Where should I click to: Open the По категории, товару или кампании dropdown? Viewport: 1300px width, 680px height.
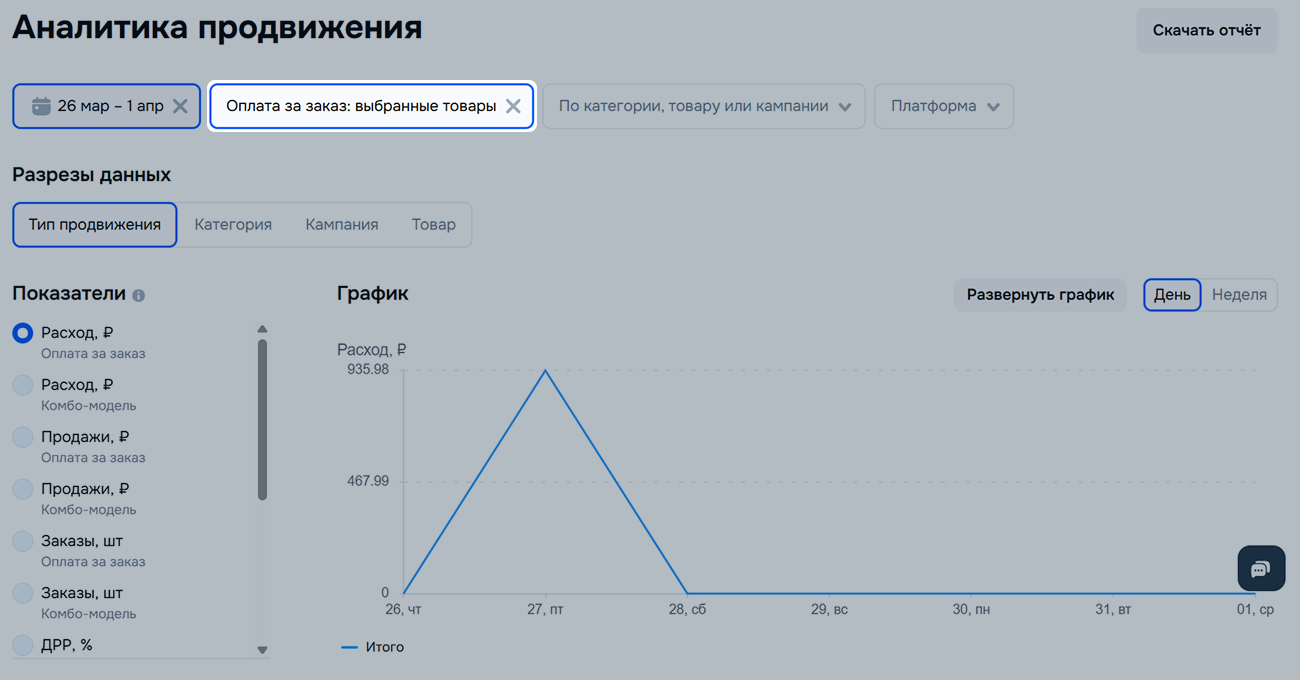tap(703, 106)
